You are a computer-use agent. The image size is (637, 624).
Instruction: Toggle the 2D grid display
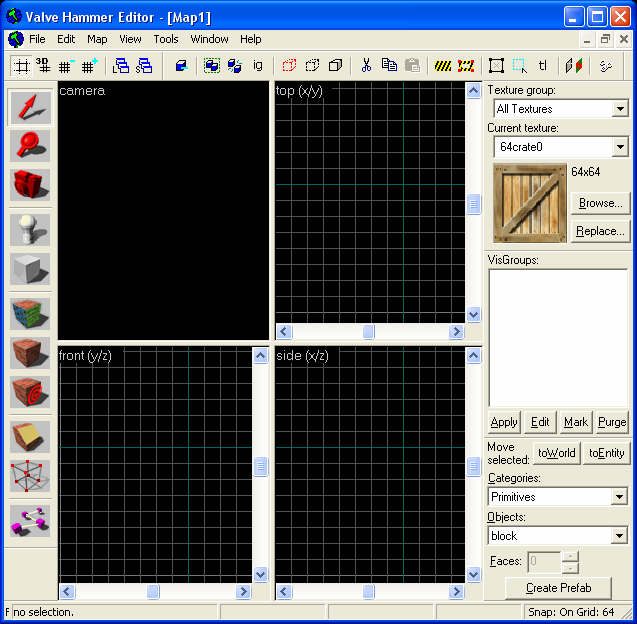tap(21, 66)
